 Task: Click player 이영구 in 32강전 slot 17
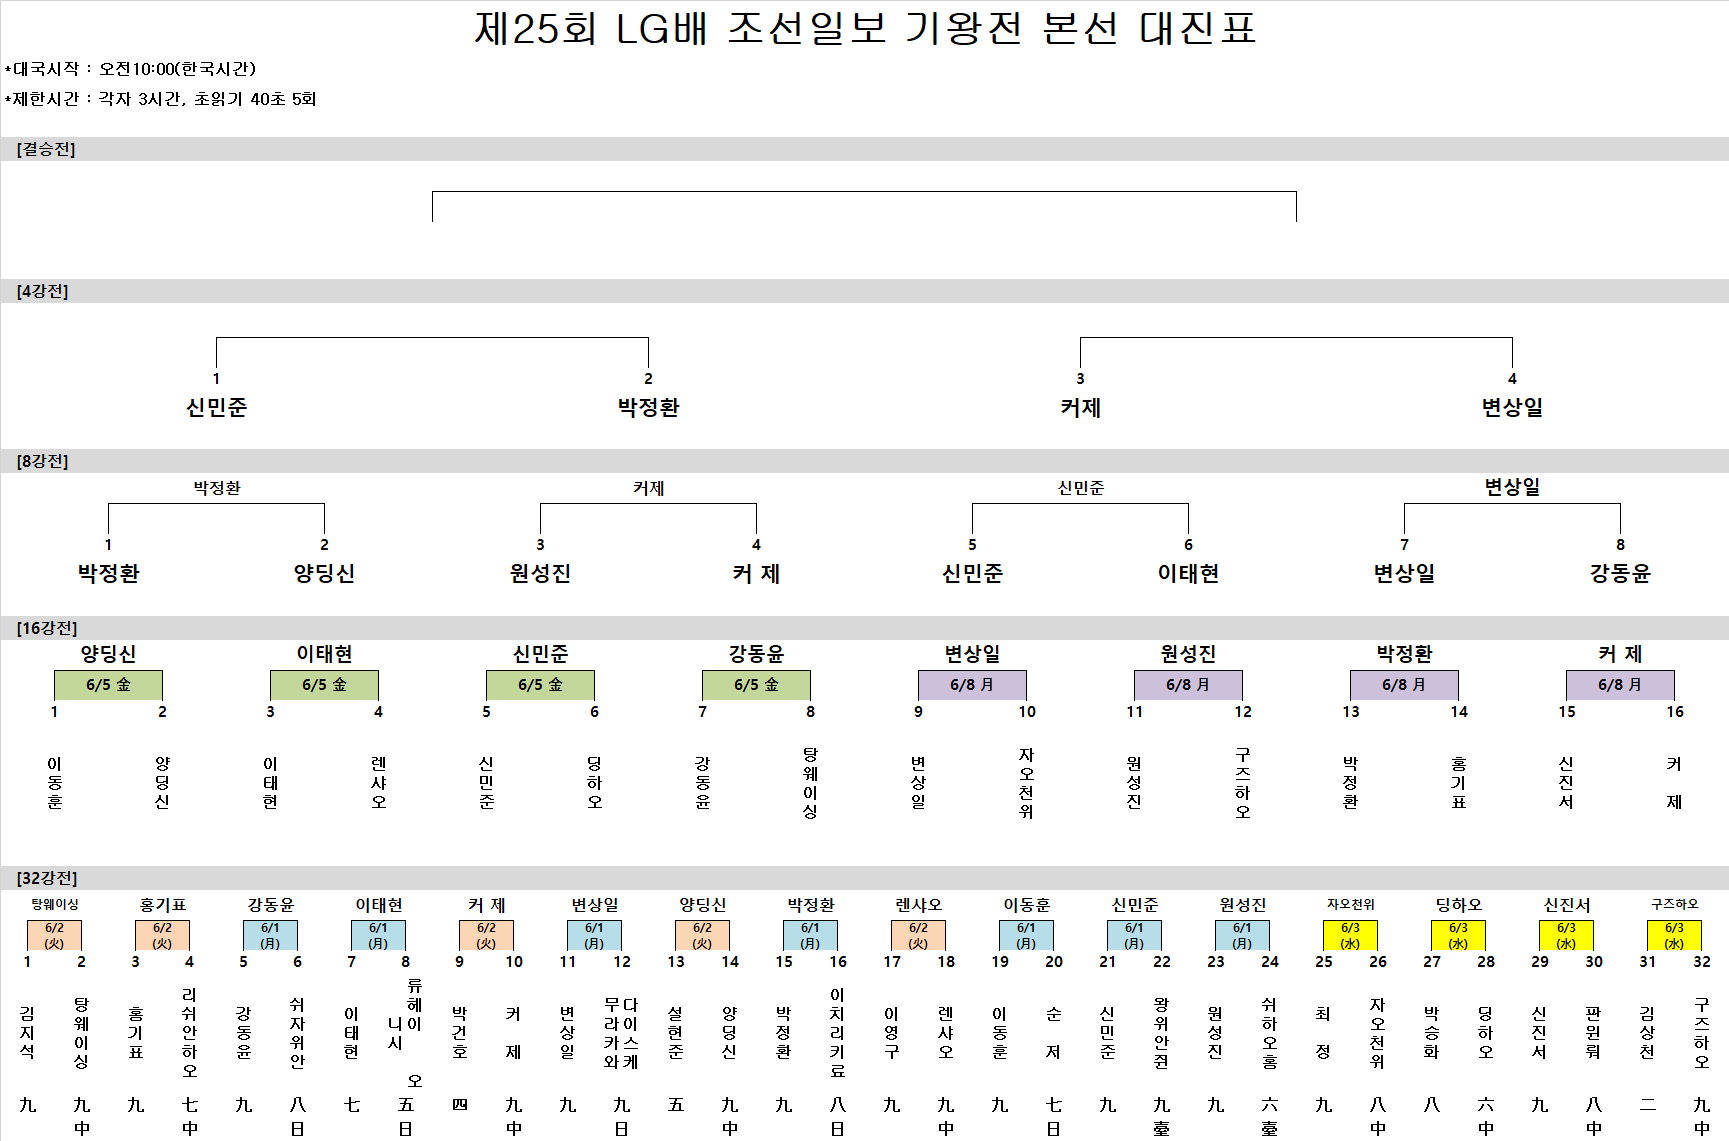pyautogui.click(x=891, y=1033)
